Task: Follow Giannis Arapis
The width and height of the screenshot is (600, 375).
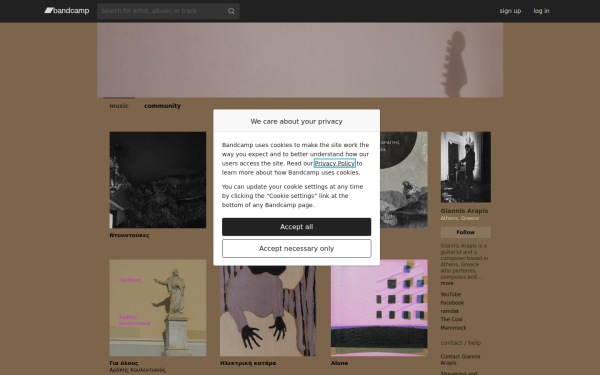Action: pos(466,232)
